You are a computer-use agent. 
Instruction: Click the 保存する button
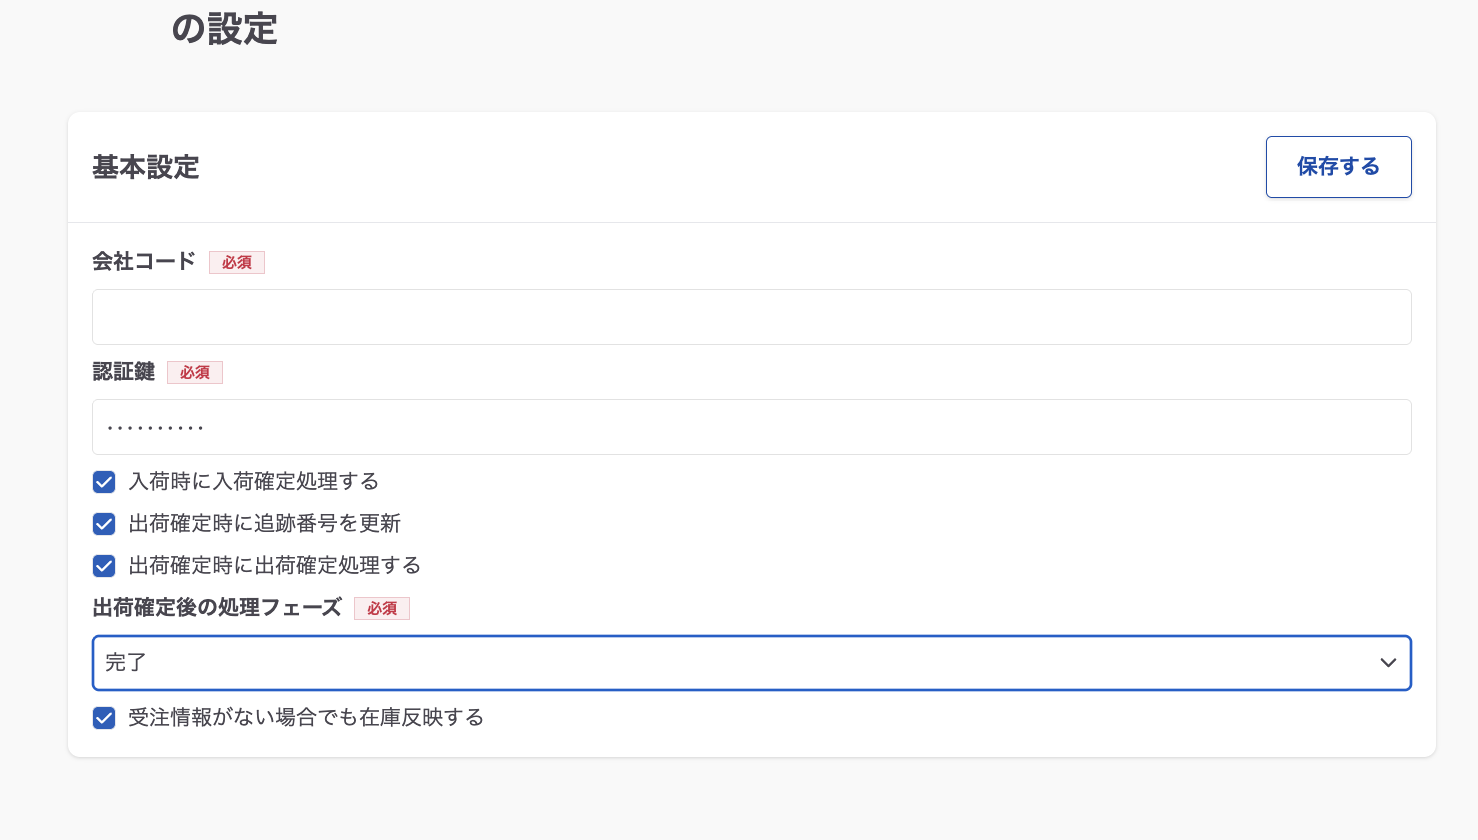pyautogui.click(x=1338, y=167)
